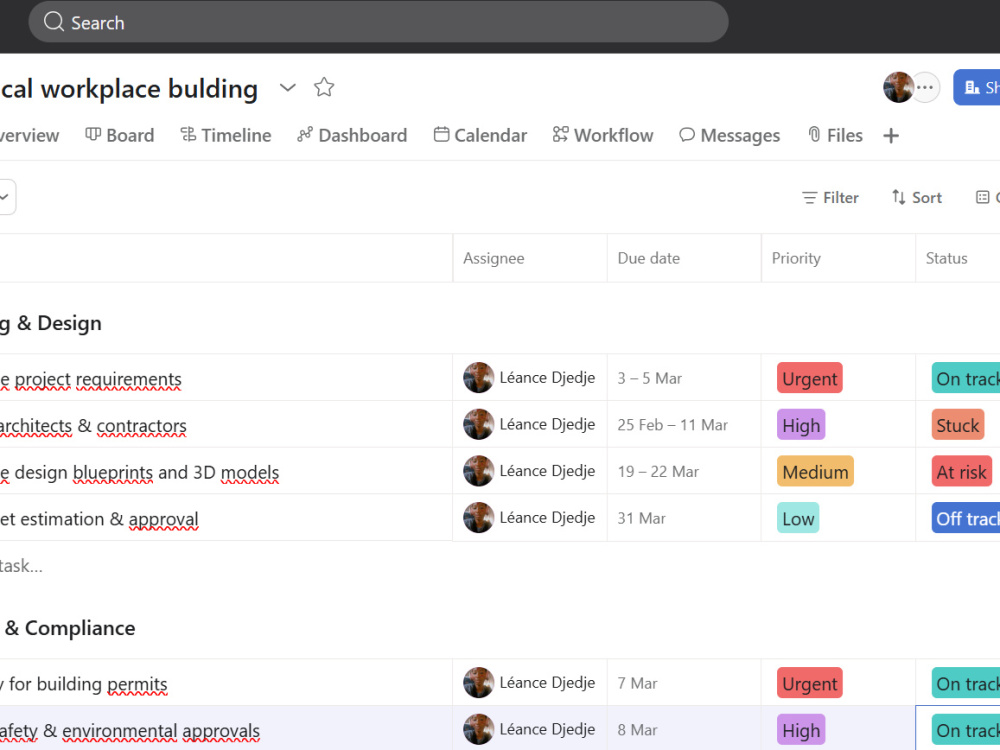Open the Sort options

(916, 198)
